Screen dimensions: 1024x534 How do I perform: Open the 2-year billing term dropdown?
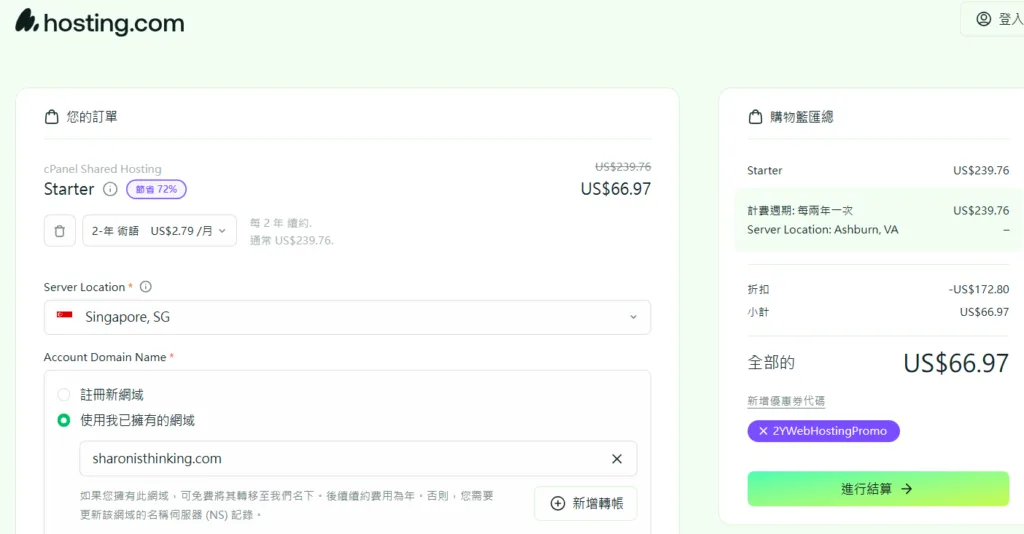tap(159, 231)
